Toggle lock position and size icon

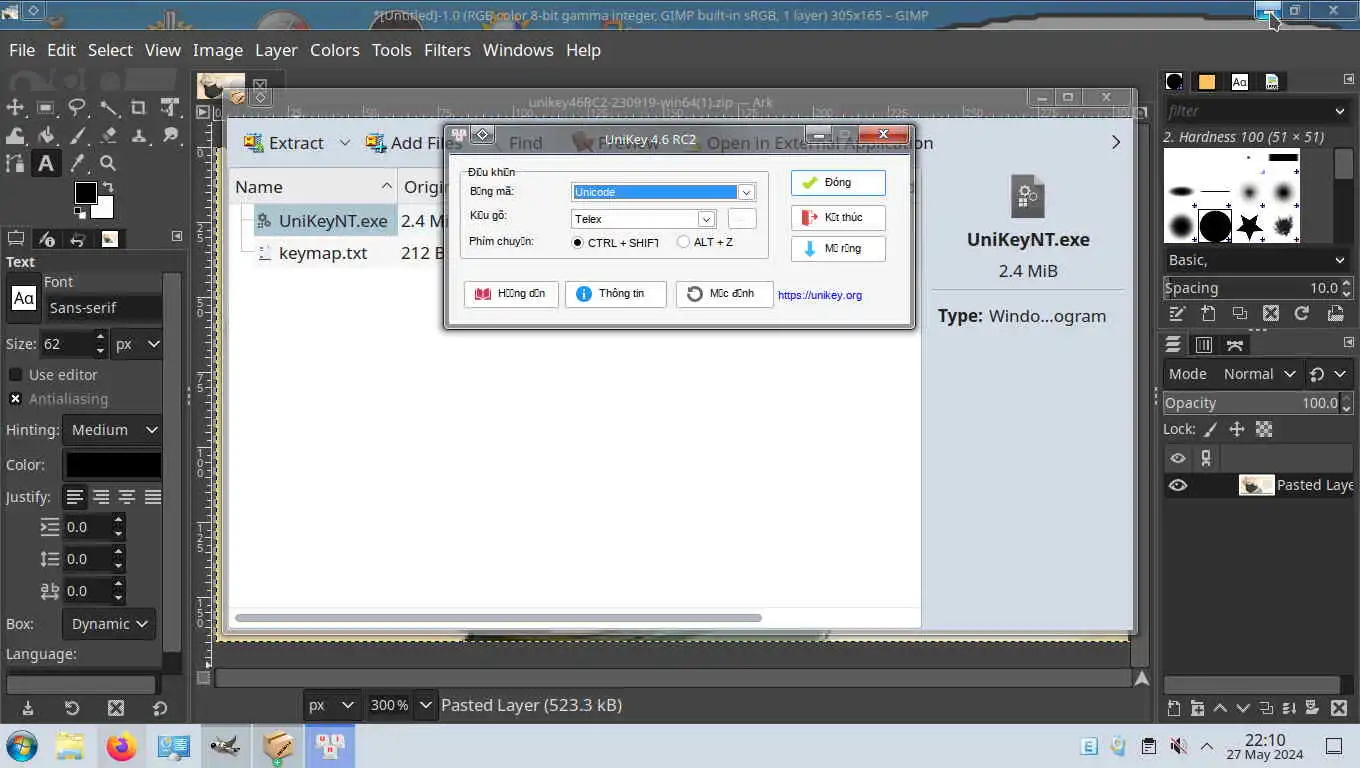point(1237,429)
